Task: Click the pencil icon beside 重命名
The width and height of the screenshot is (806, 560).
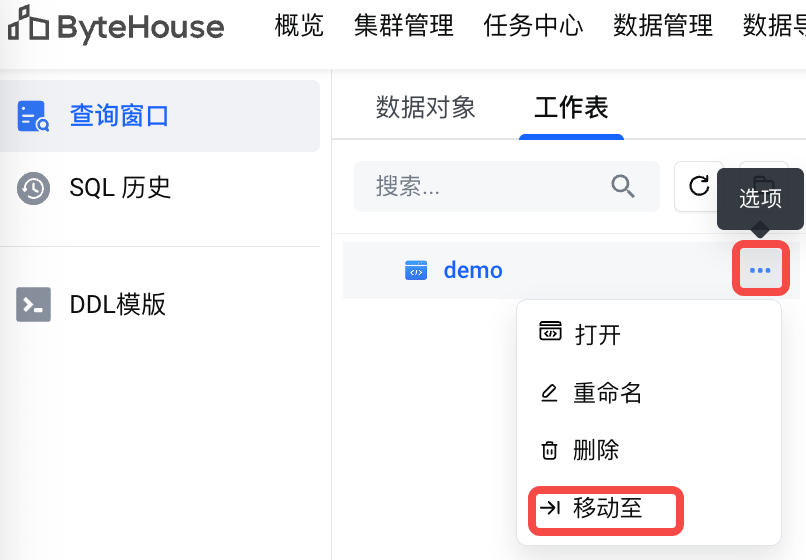Action: [549, 393]
